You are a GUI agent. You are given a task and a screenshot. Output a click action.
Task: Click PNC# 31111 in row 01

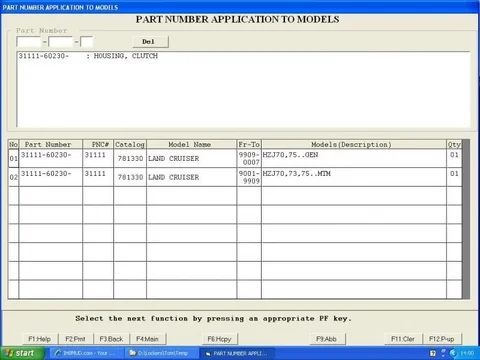tap(95, 155)
